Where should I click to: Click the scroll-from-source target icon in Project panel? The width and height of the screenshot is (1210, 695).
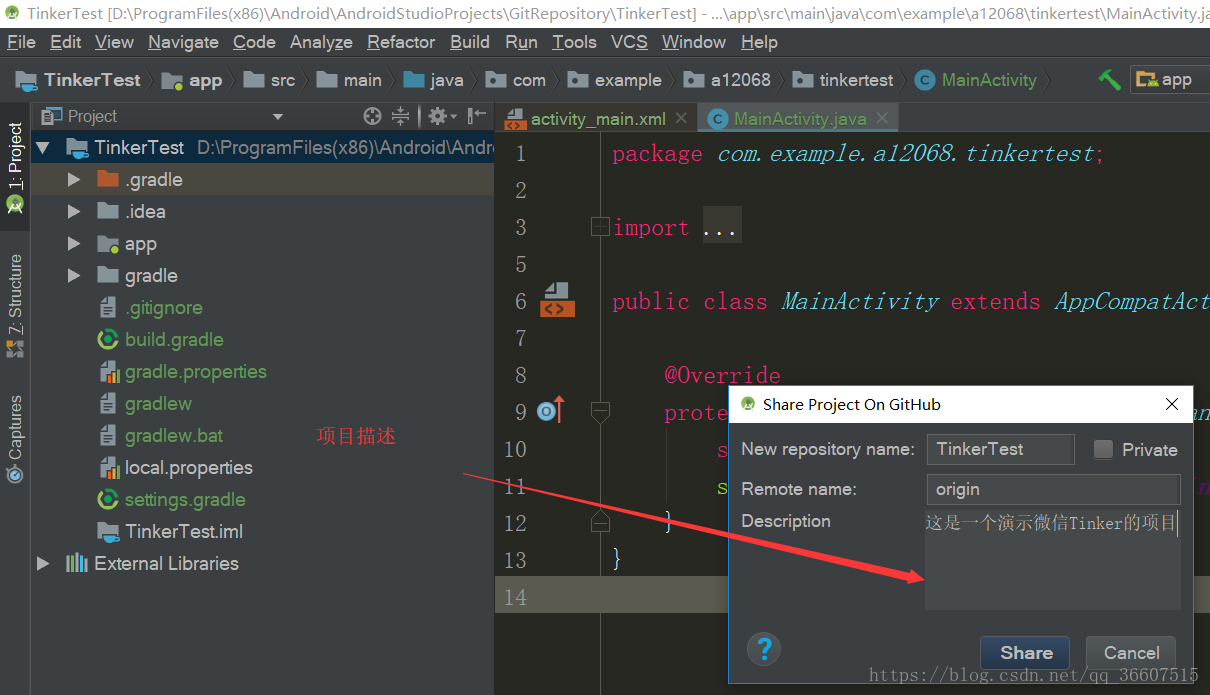click(372, 116)
